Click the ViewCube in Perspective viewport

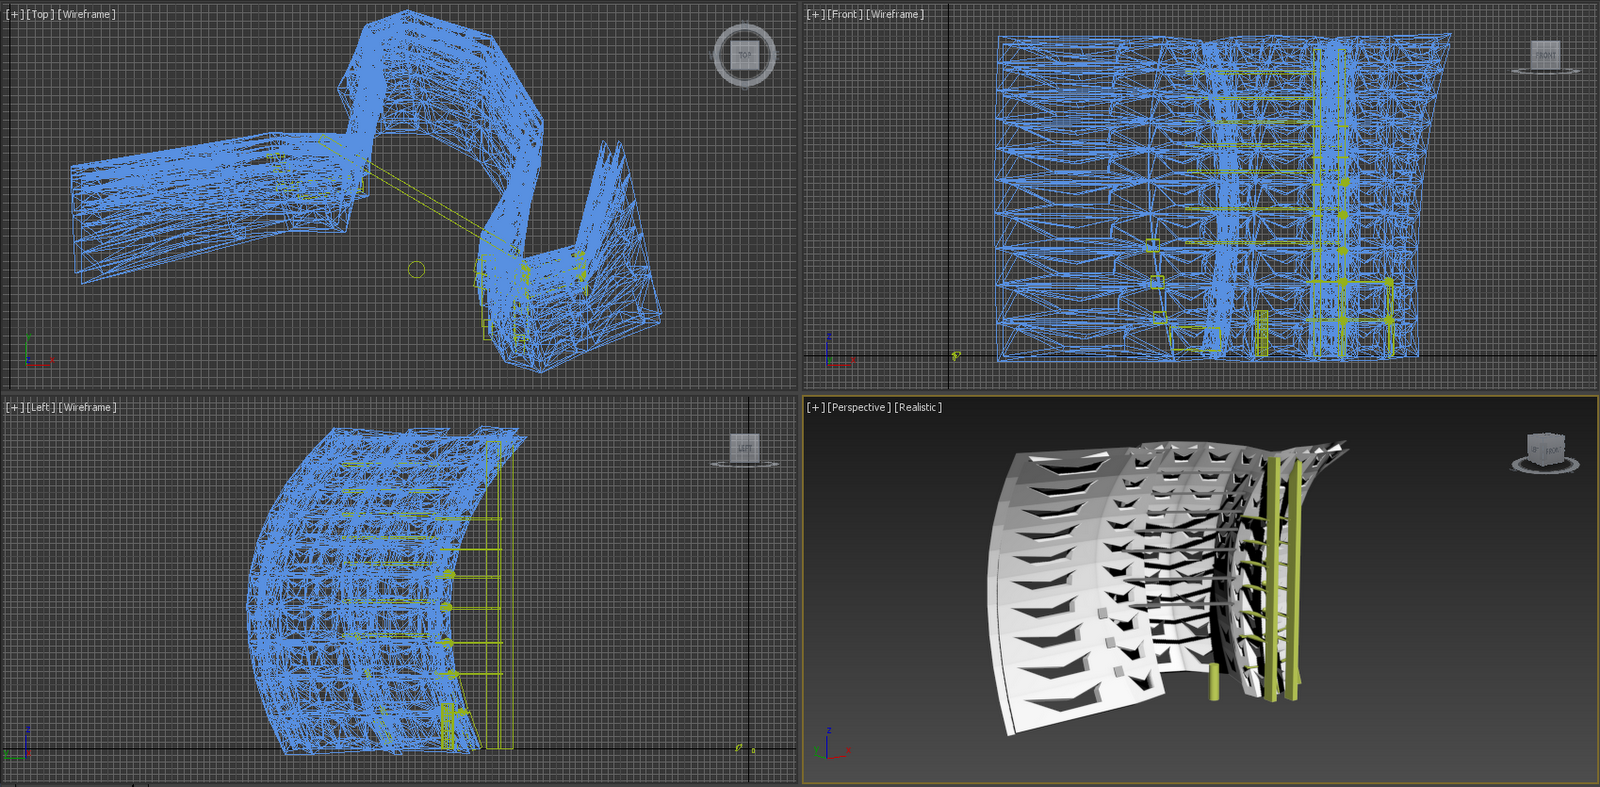pos(1545,449)
